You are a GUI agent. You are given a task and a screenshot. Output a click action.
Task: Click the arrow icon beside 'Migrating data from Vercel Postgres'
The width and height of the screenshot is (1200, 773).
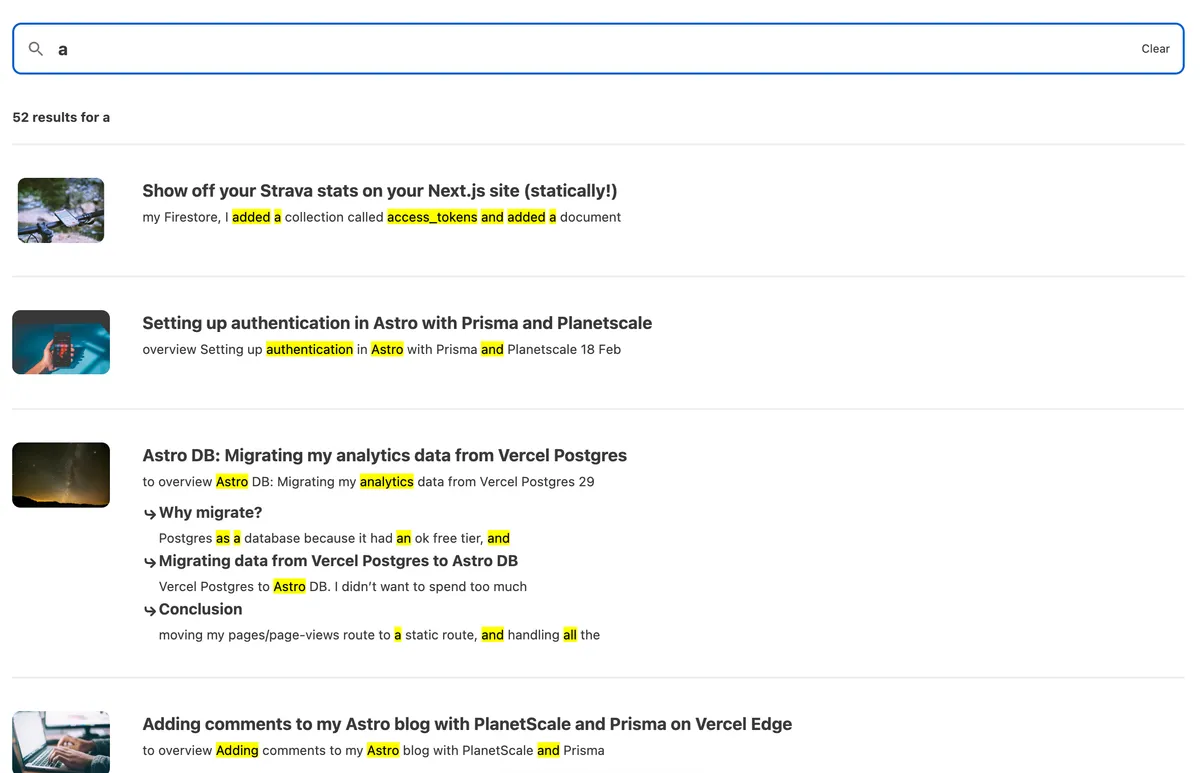click(149, 561)
